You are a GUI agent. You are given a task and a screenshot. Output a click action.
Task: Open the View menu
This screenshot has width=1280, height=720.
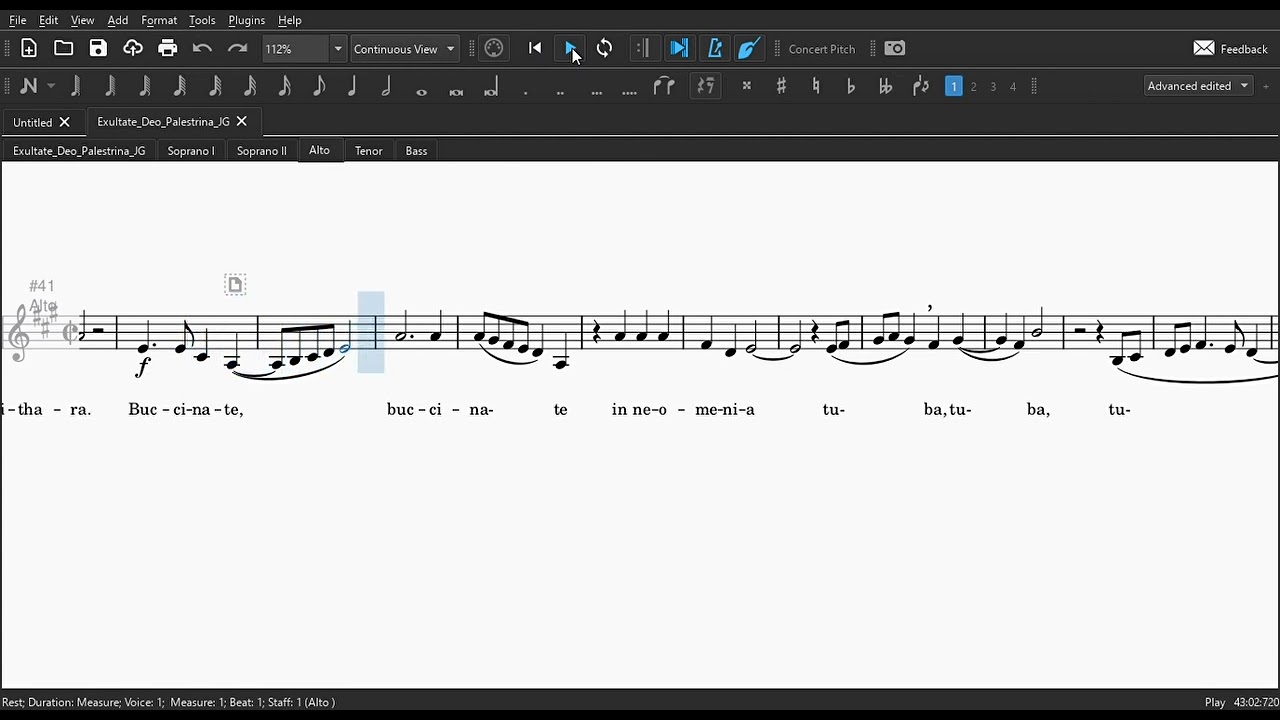click(x=83, y=20)
